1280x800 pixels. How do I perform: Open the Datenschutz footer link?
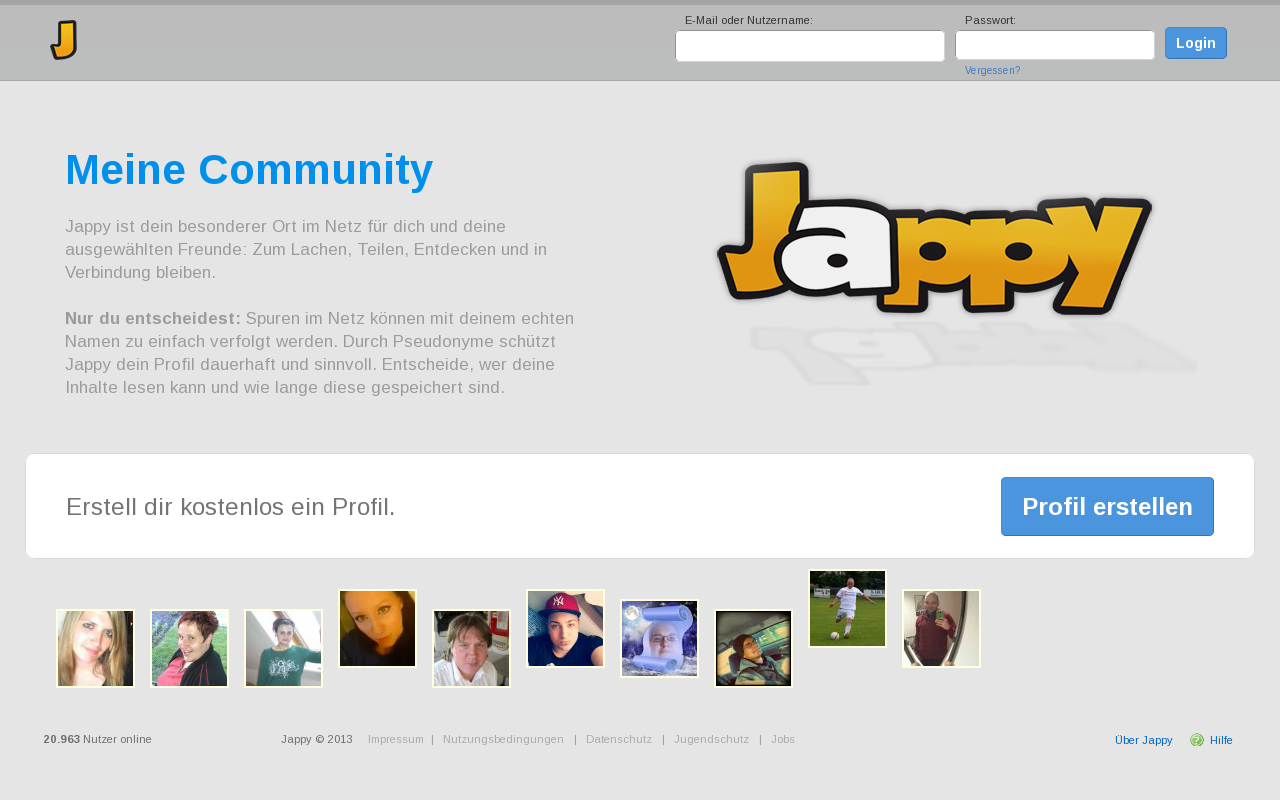click(x=619, y=739)
